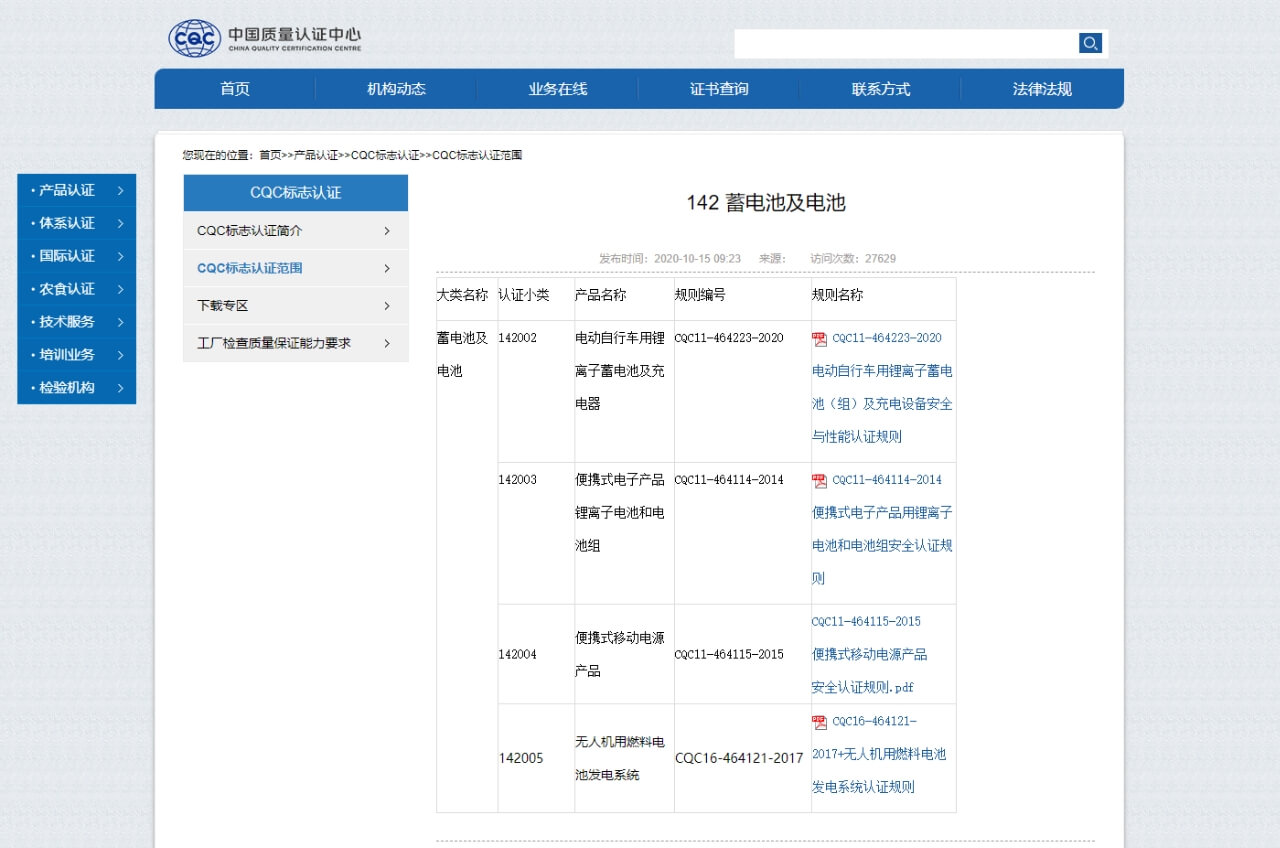Open 业务在线 from the navigation bar
Image resolution: width=1280 pixels, height=848 pixels.
coord(557,89)
